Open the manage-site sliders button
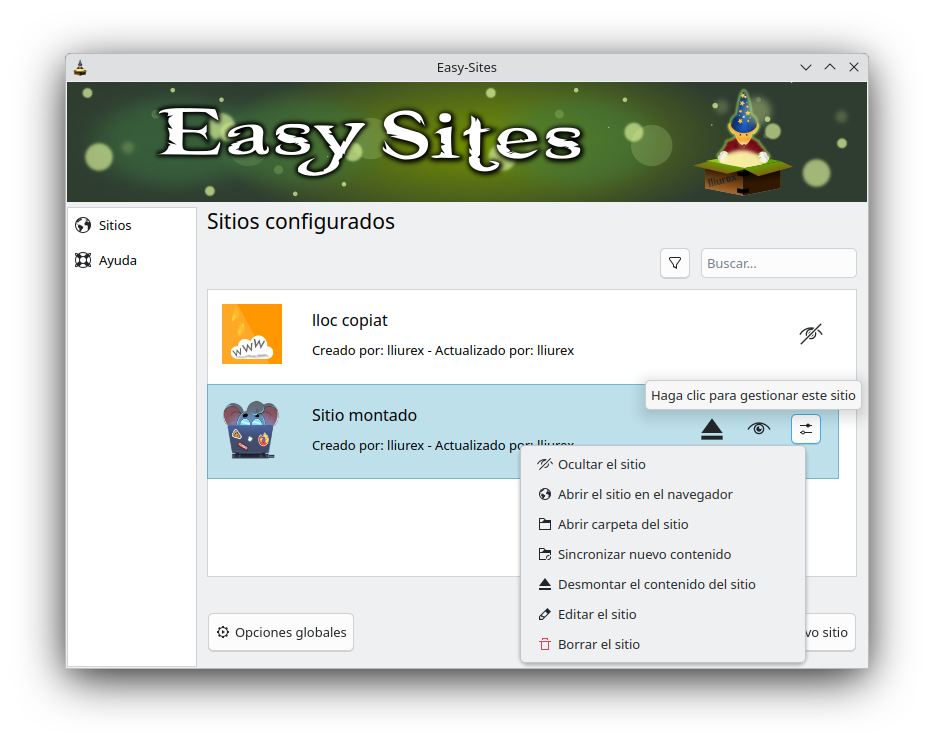 click(x=805, y=429)
